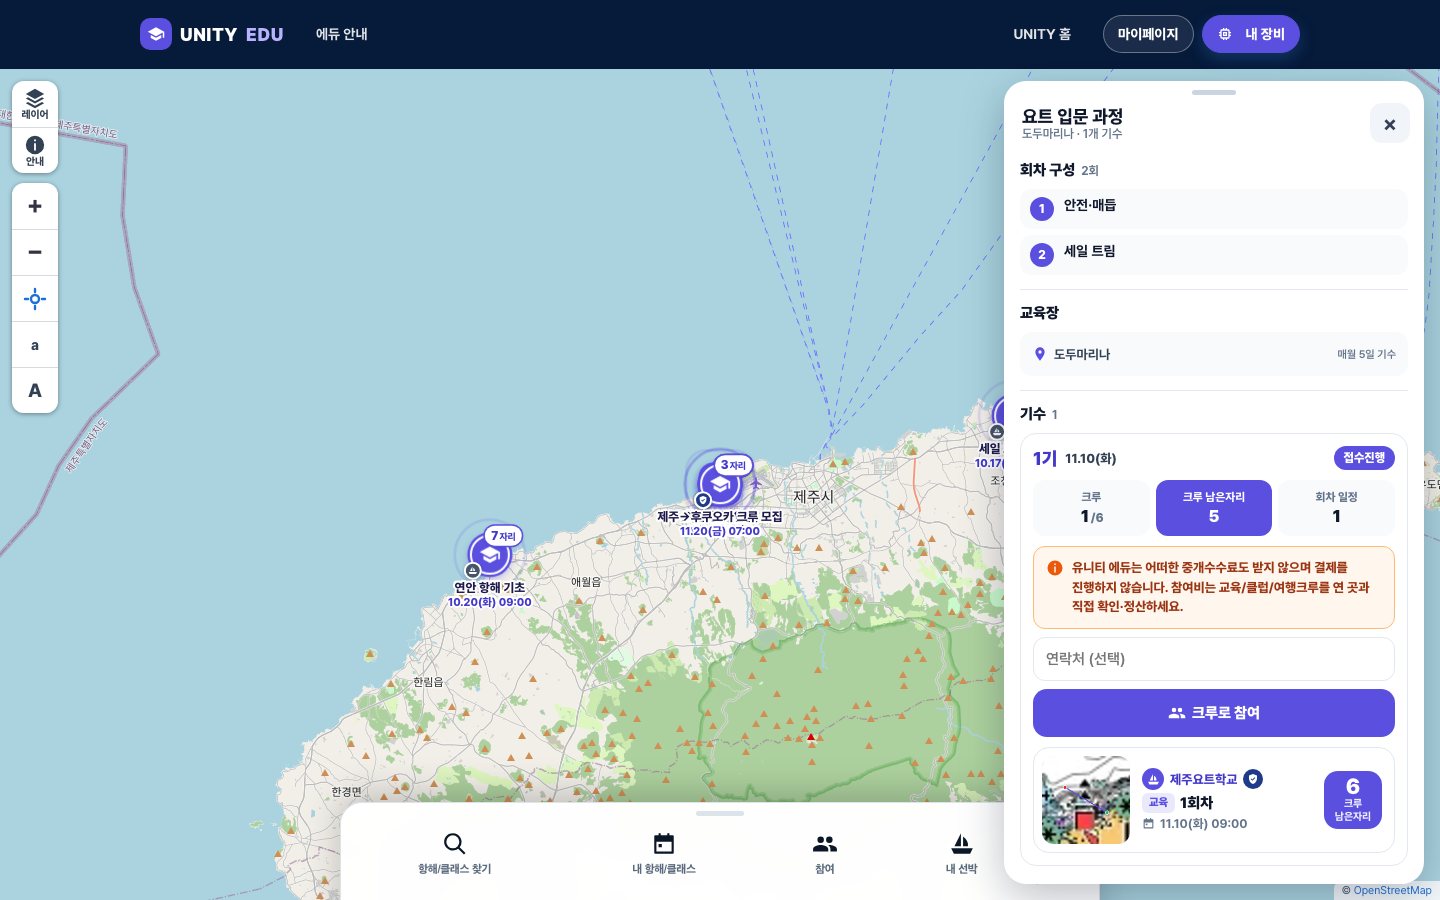Screen dimensions: 1440x900
Task: Increase label size with large 'A' button
Action: 35,391
